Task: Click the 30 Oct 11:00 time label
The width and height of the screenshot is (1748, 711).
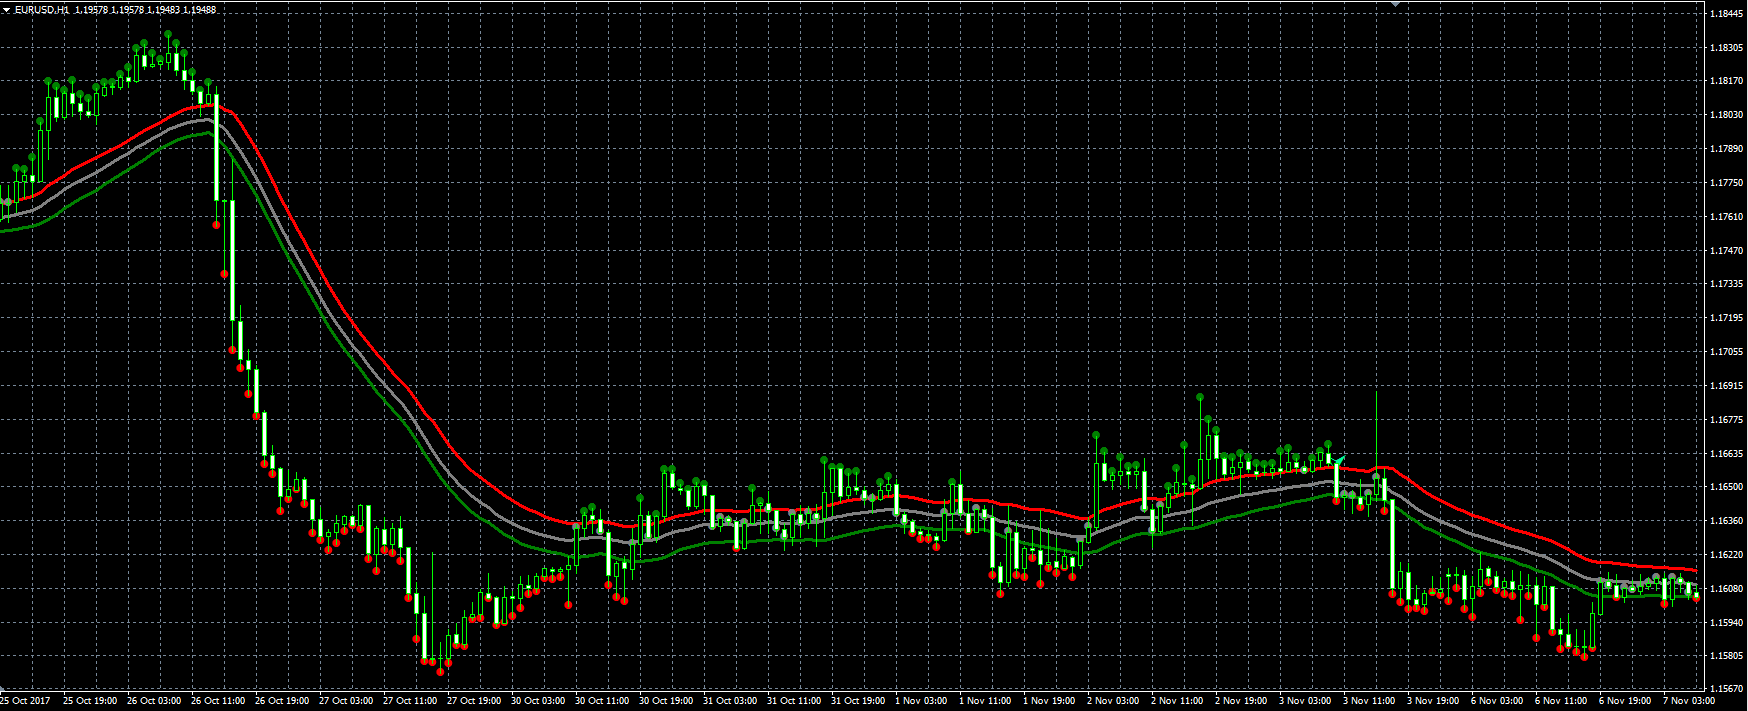Action: [602, 701]
